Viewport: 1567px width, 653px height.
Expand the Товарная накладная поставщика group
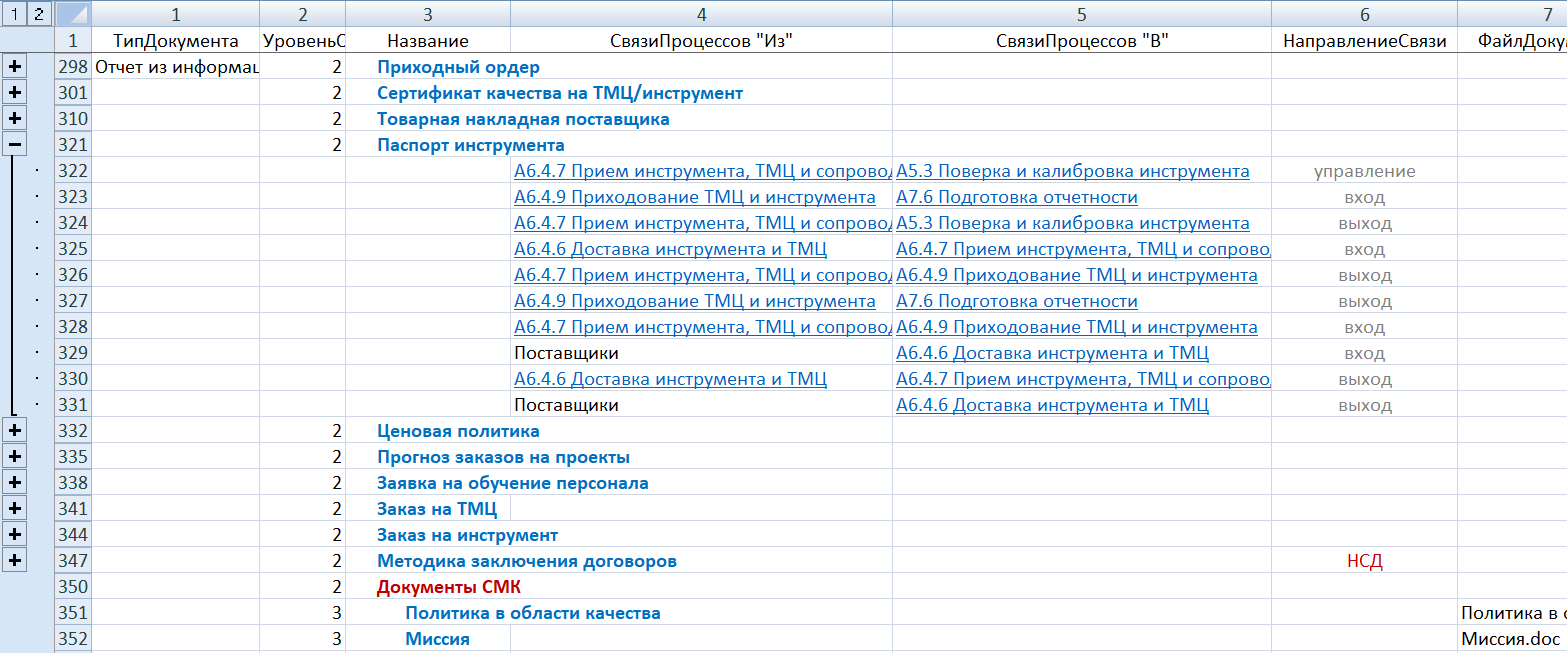pyautogui.click(x=15, y=119)
